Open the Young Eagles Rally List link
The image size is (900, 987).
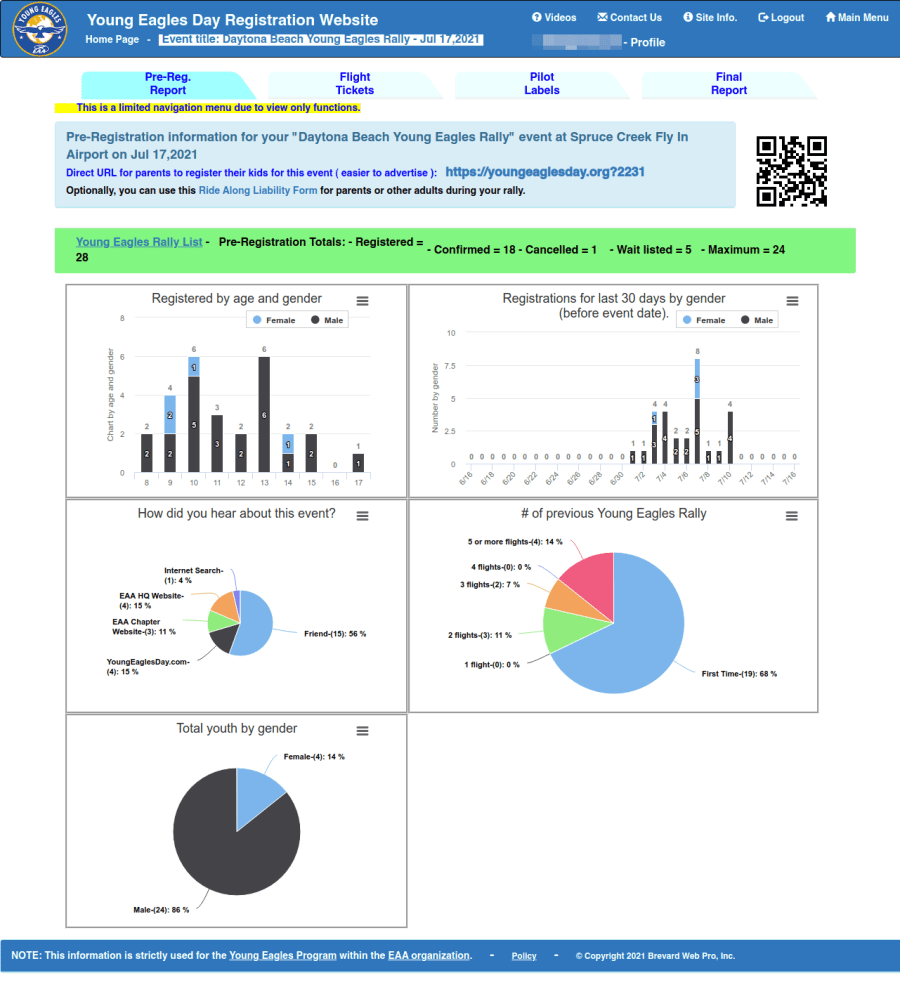click(x=139, y=242)
